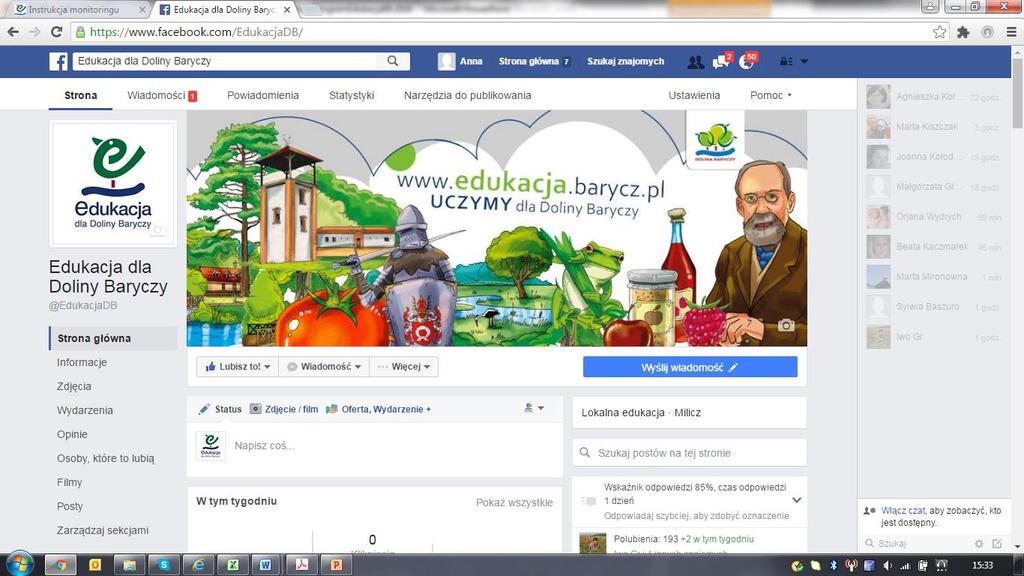Open chat with Marta Kiszczak
The image size is (1024, 576).
pos(934,127)
